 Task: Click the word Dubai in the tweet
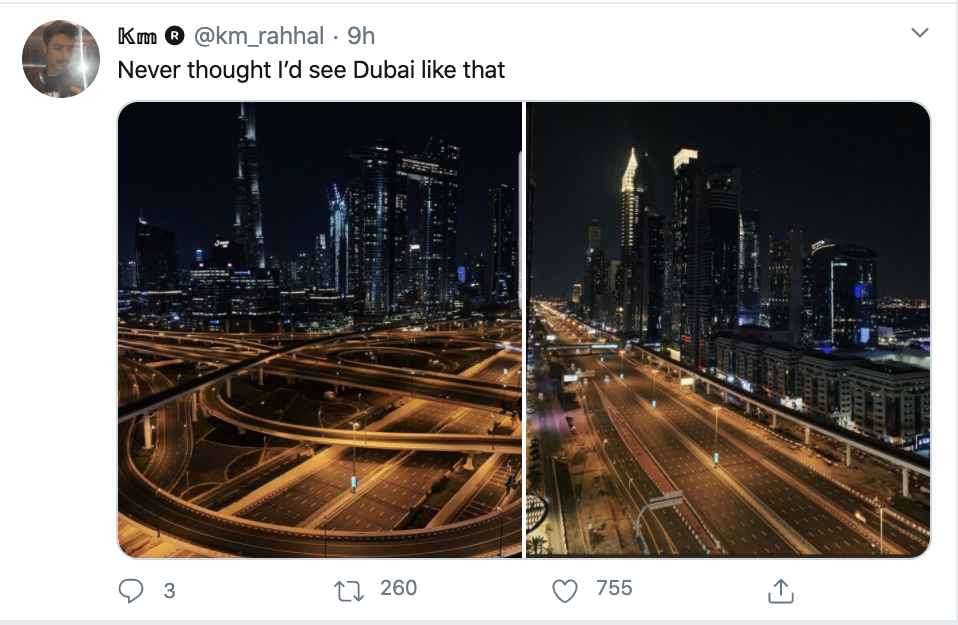(384, 70)
